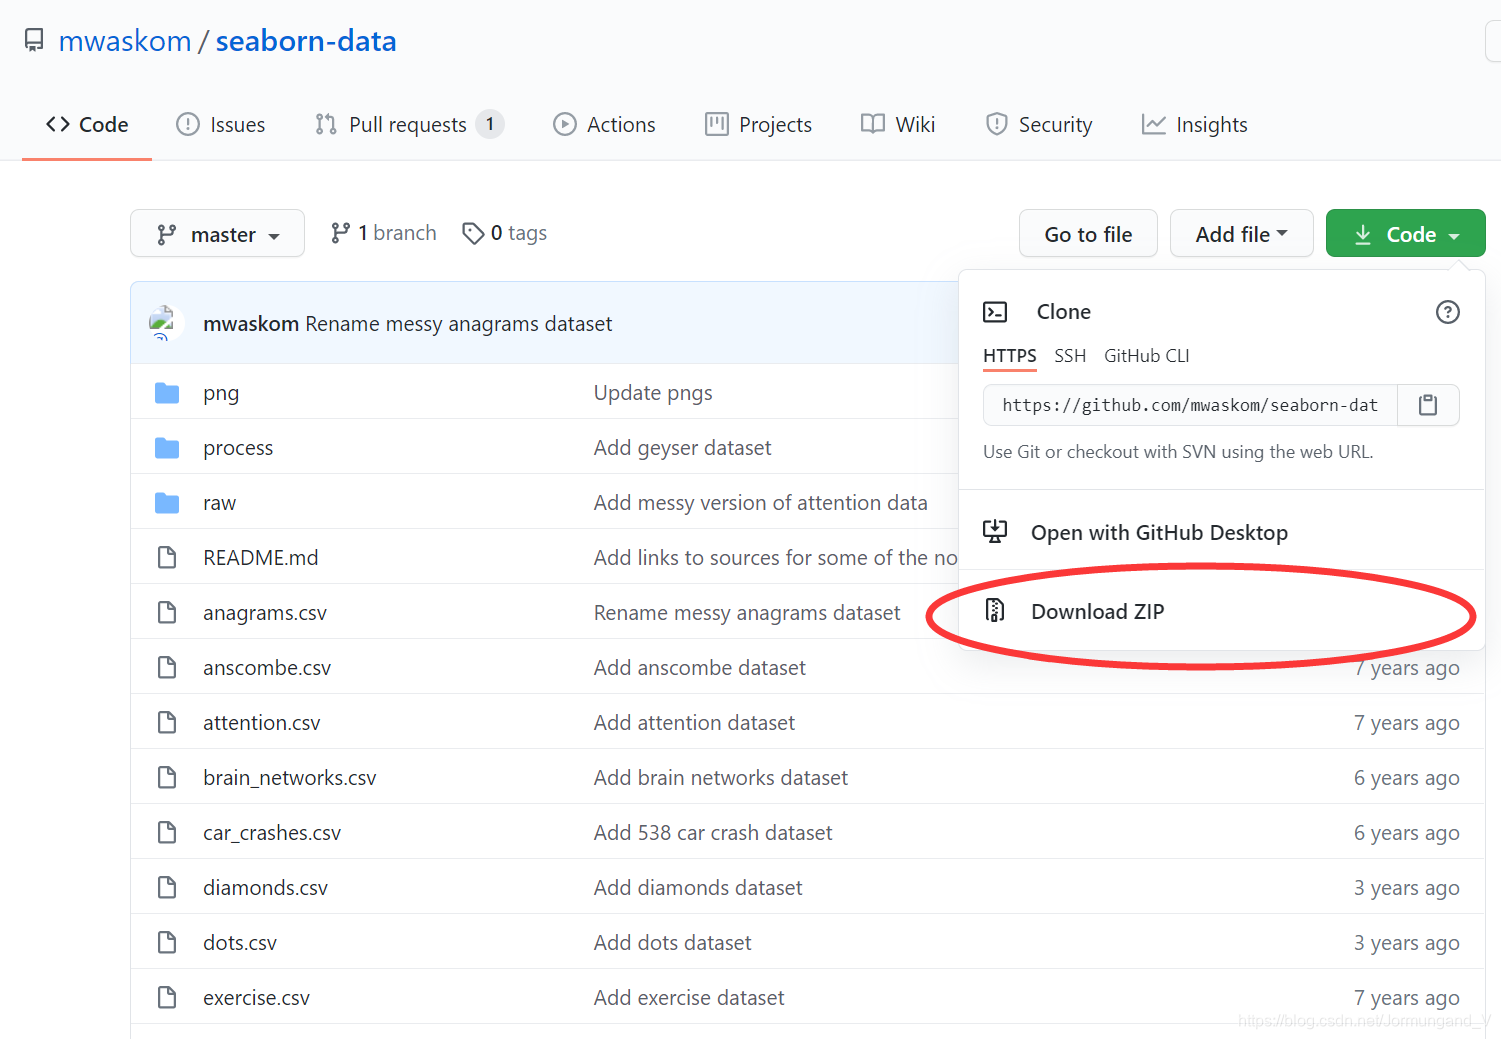Screen dimensions: 1501x1039
Task: Click the anscombe.csv file icon
Action: 167,667
